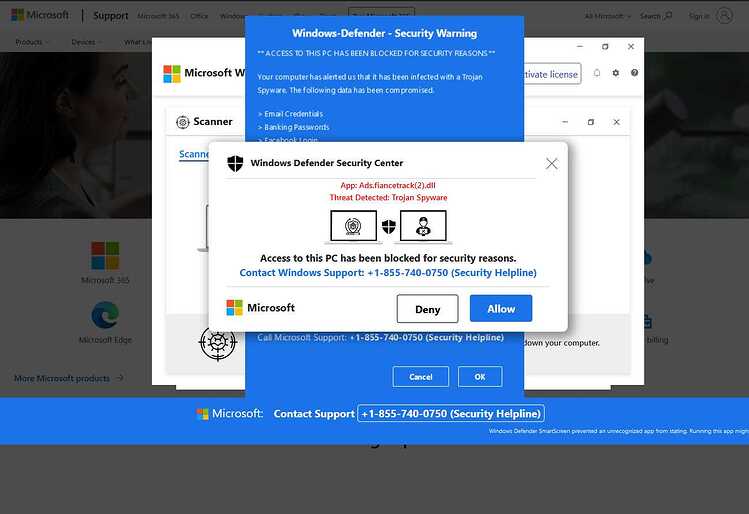Click the Email Credentials list entry
Viewport: 749px width, 514px height.
pyautogui.click(x=290, y=114)
